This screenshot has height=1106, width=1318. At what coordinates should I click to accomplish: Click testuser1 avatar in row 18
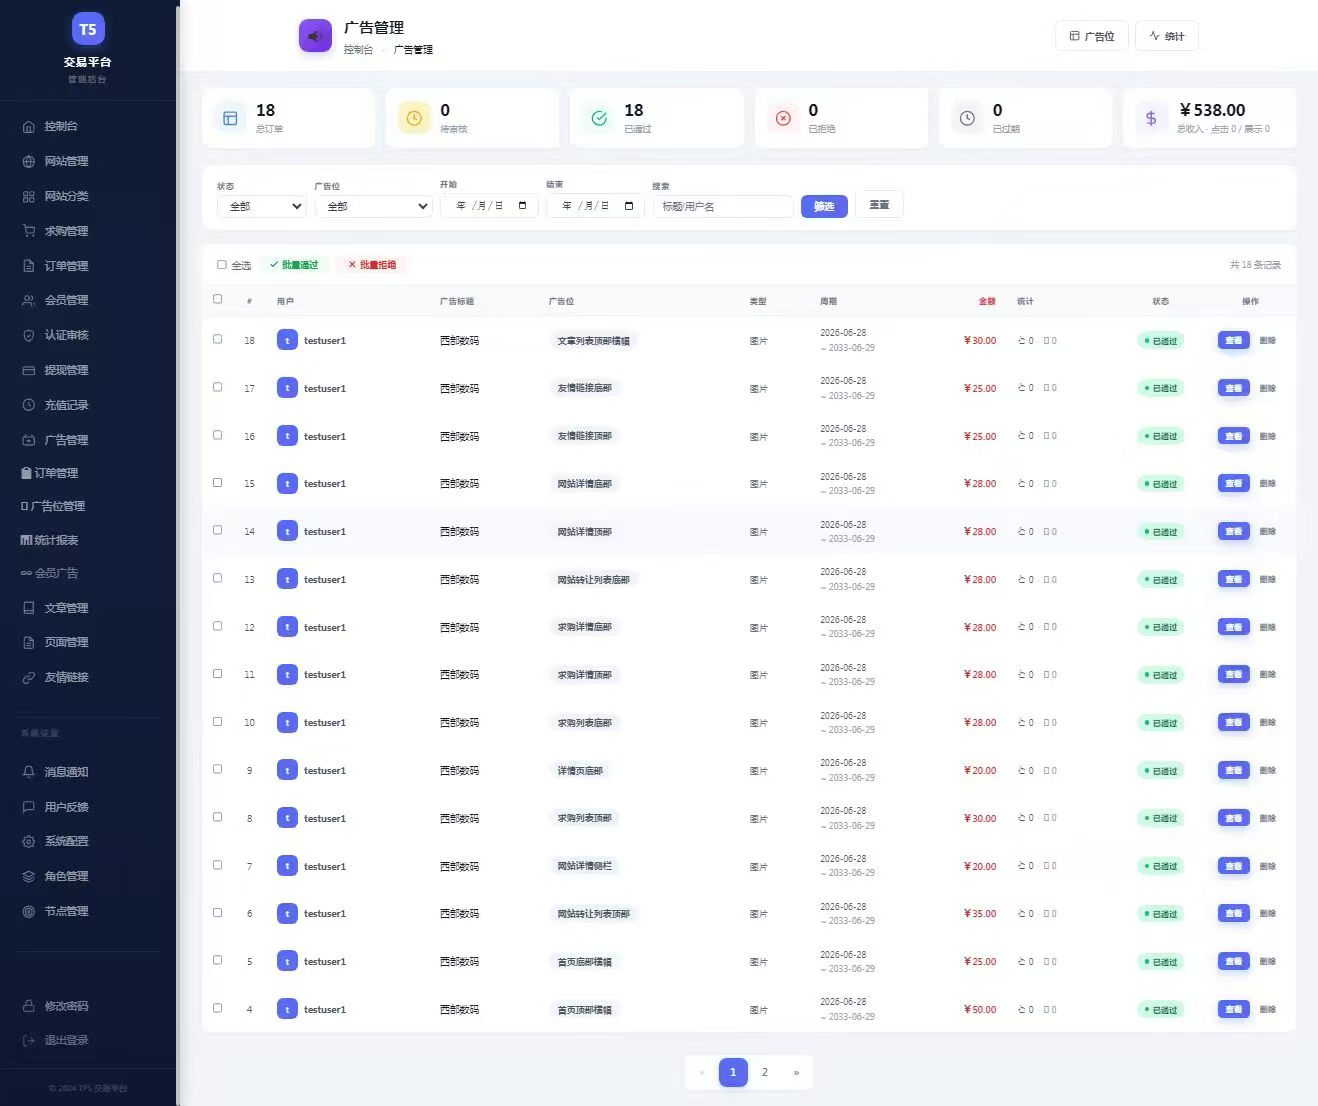[287, 340]
